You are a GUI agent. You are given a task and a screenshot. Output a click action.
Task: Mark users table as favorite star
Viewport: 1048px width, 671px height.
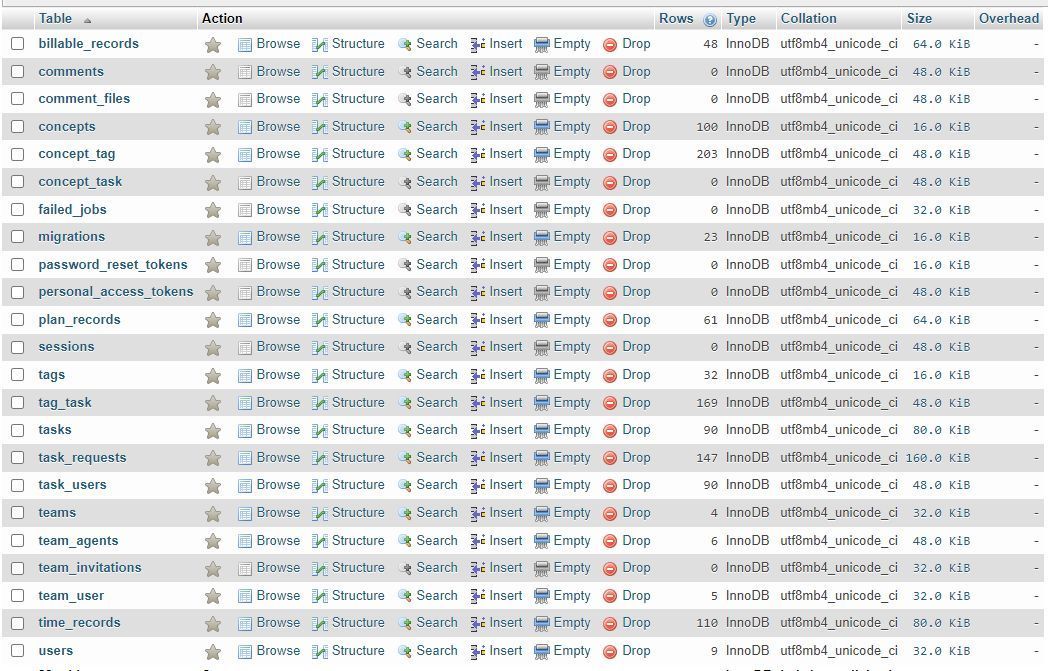[213, 652]
